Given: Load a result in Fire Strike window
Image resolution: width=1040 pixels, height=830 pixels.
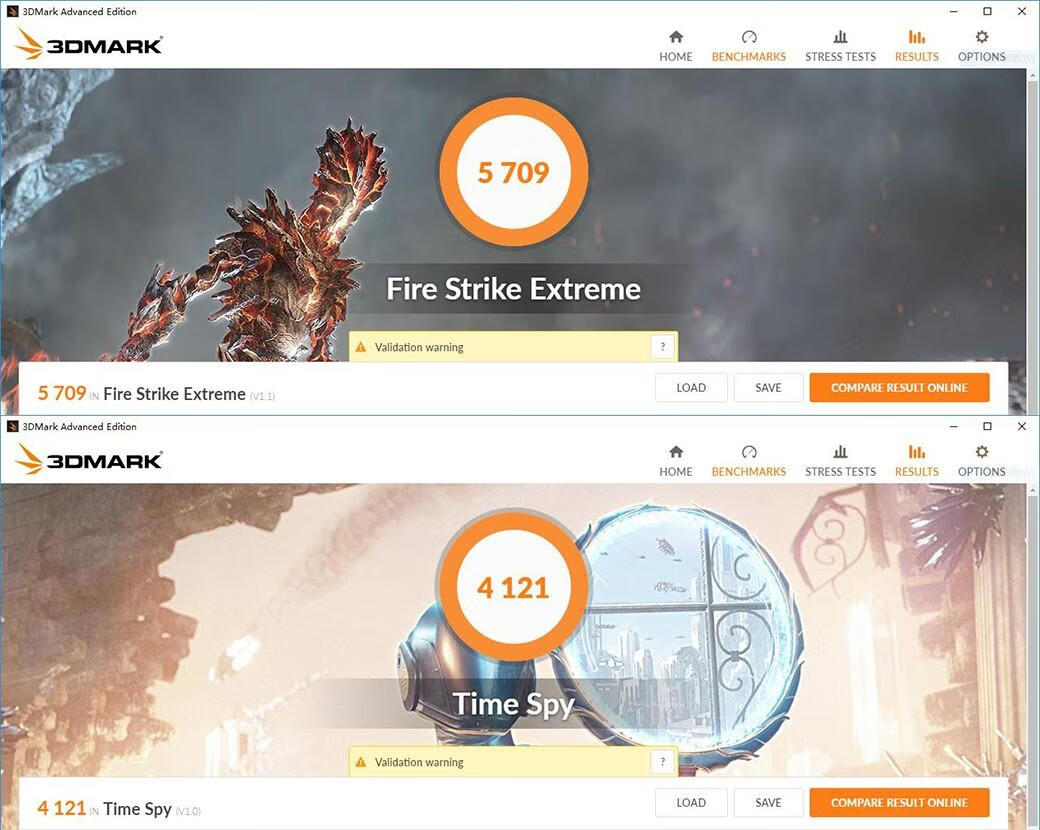Looking at the screenshot, I should click(x=690, y=387).
